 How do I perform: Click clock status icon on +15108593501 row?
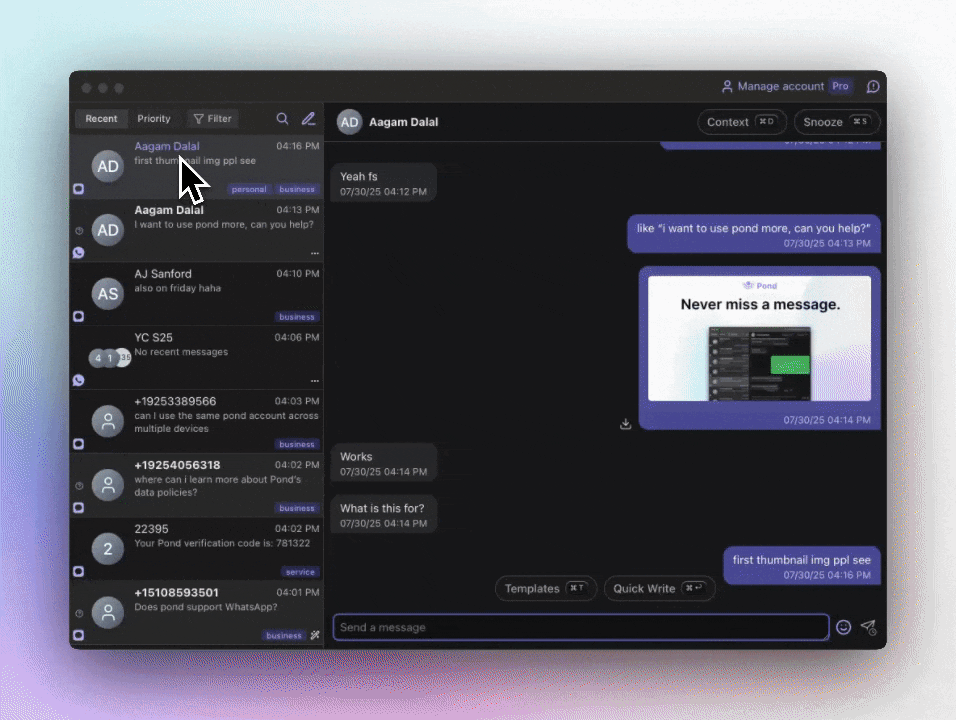79,613
